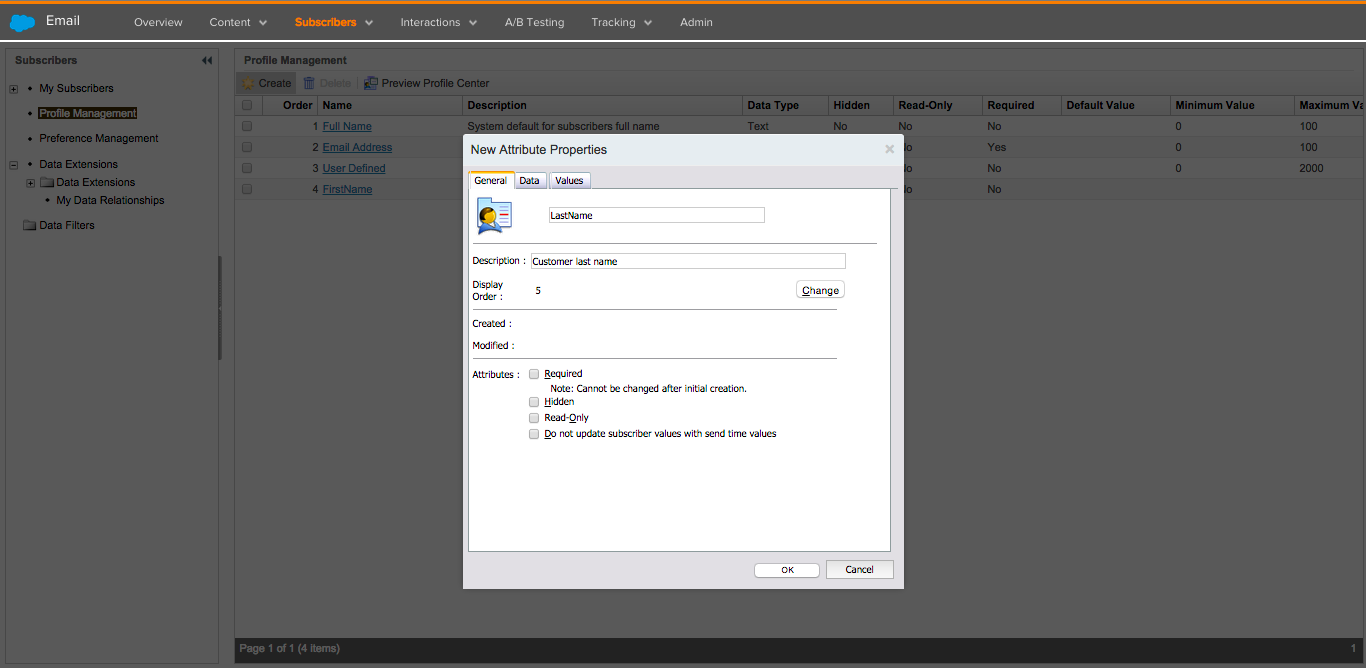Click the Preview Profile Center icon
The width and height of the screenshot is (1366, 668).
[x=371, y=84]
